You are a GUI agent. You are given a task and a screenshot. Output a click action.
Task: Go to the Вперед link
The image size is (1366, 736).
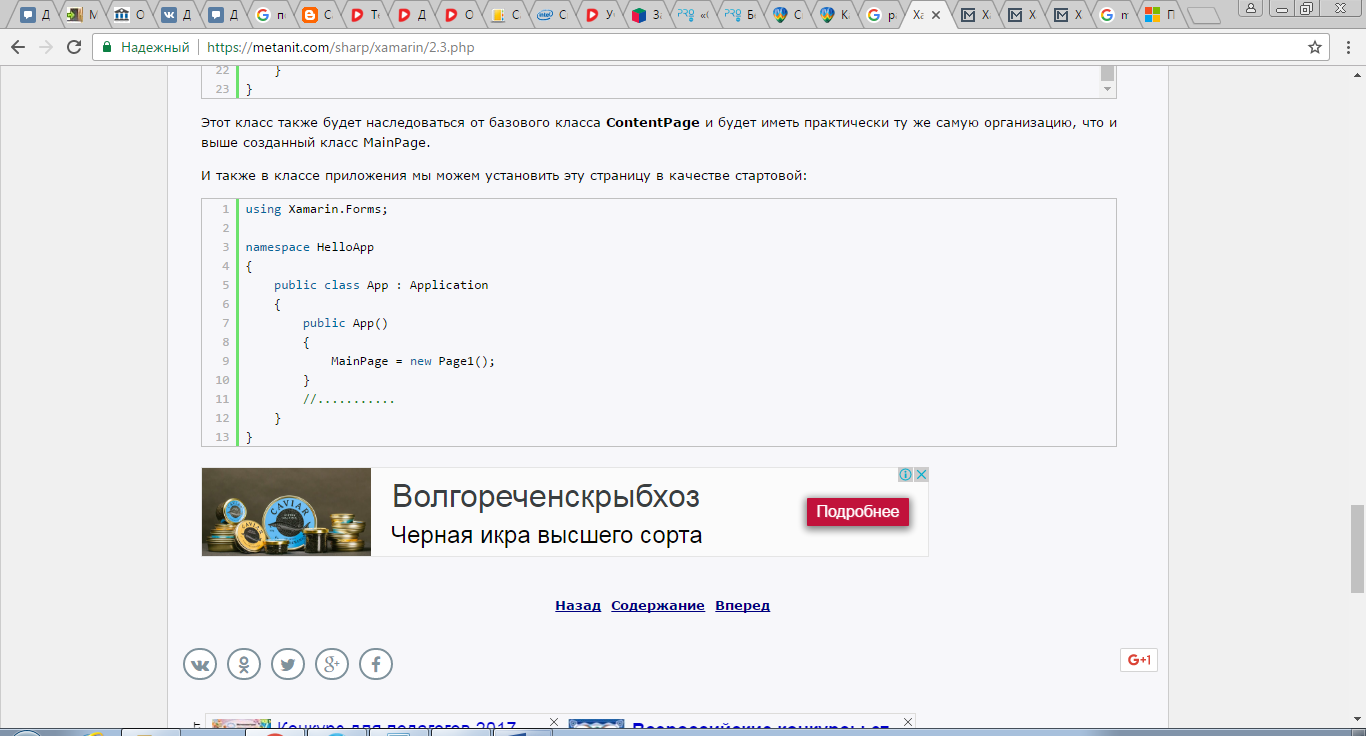click(742, 605)
